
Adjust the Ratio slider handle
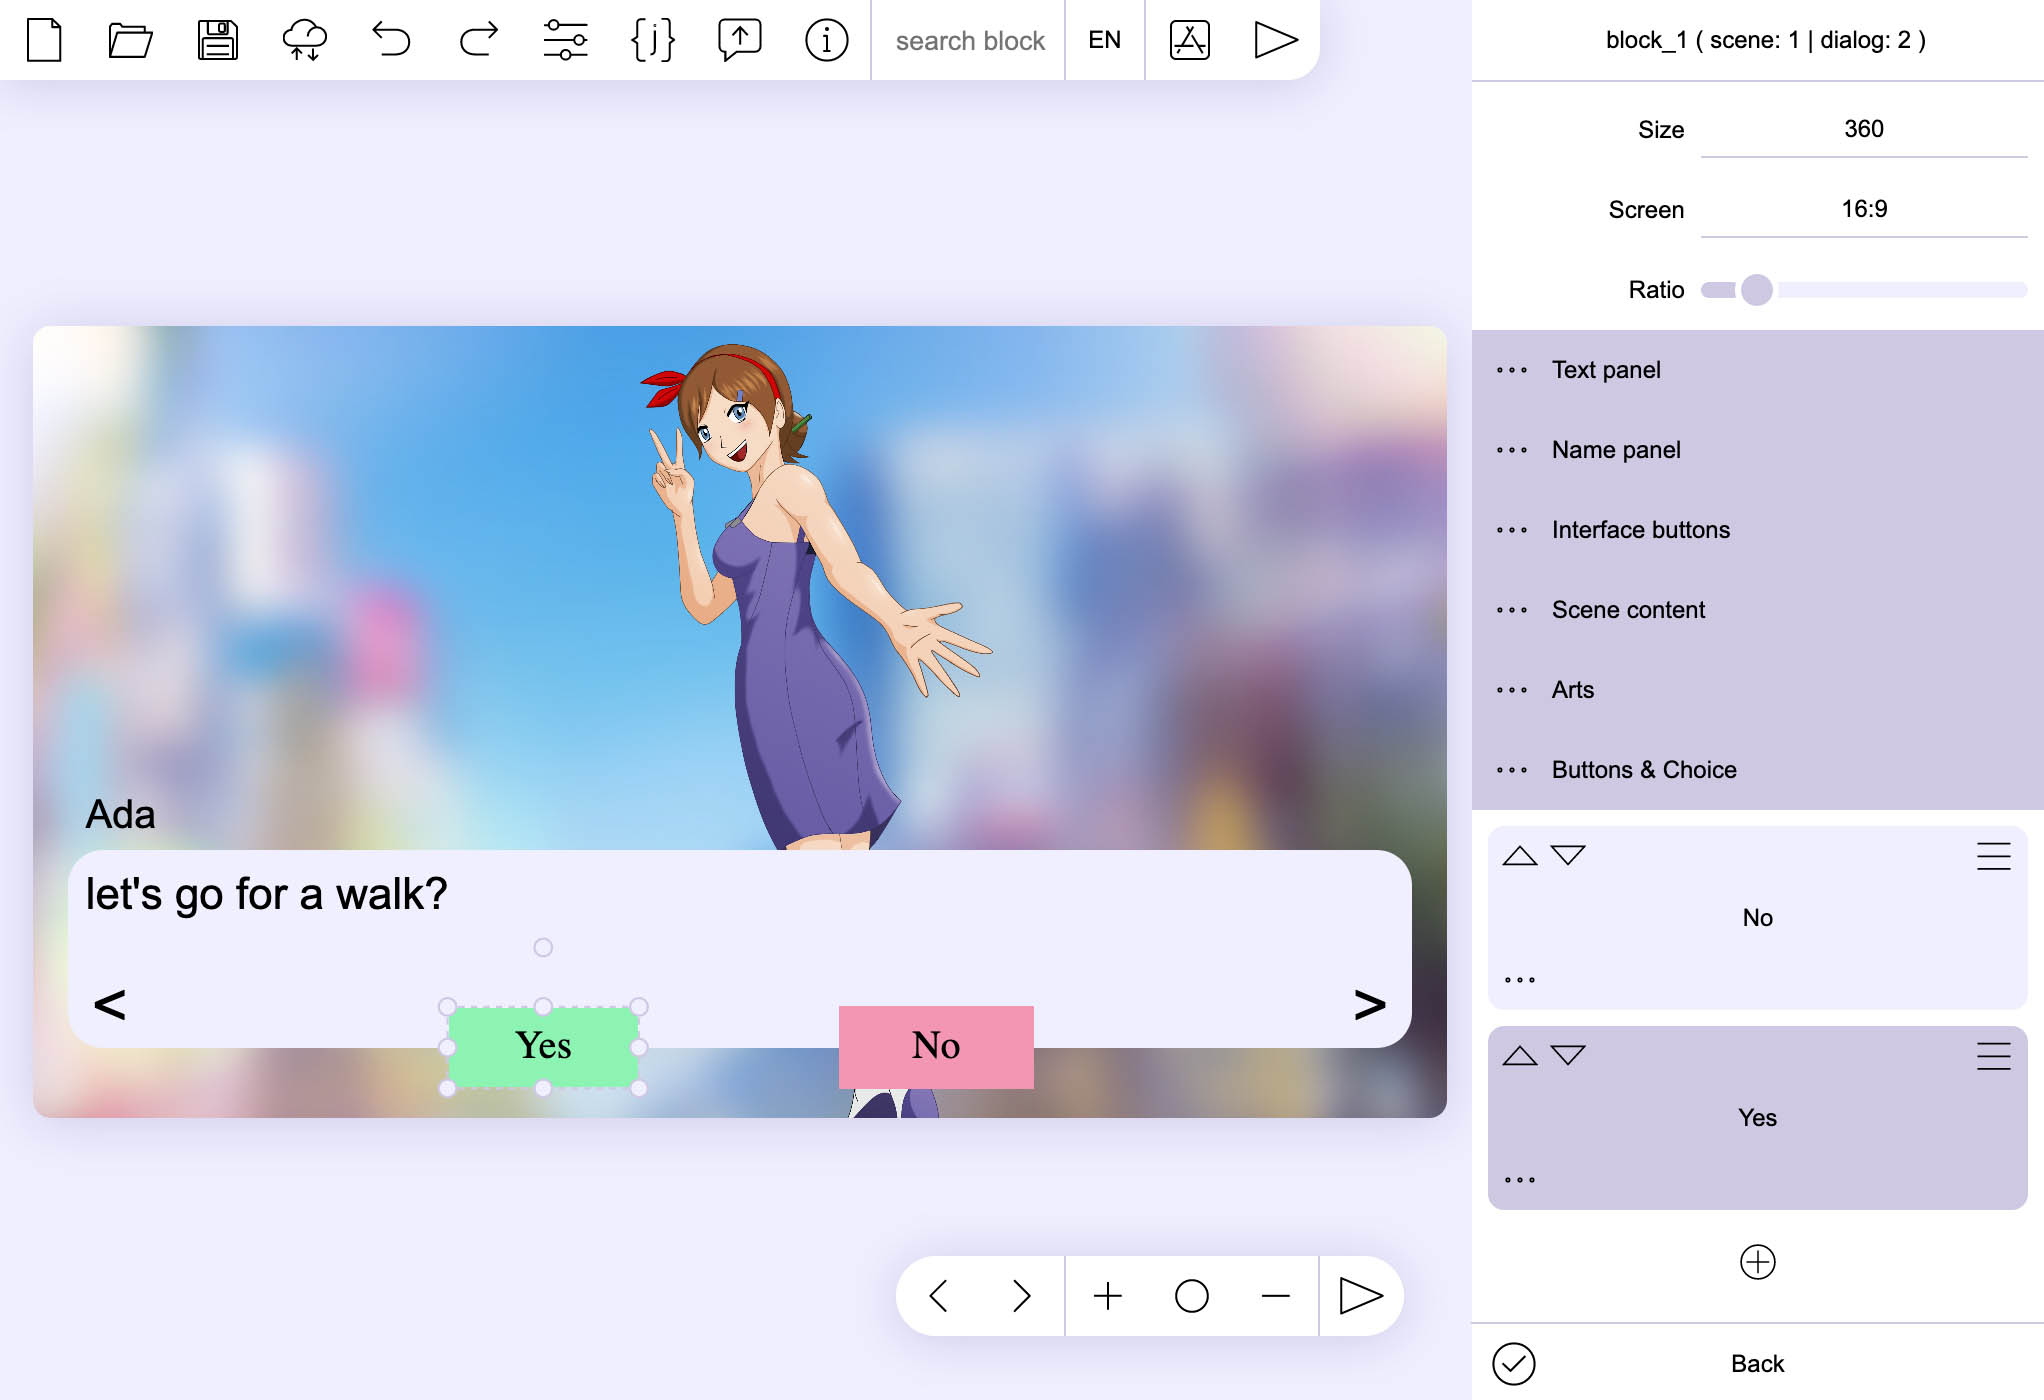pos(1756,290)
